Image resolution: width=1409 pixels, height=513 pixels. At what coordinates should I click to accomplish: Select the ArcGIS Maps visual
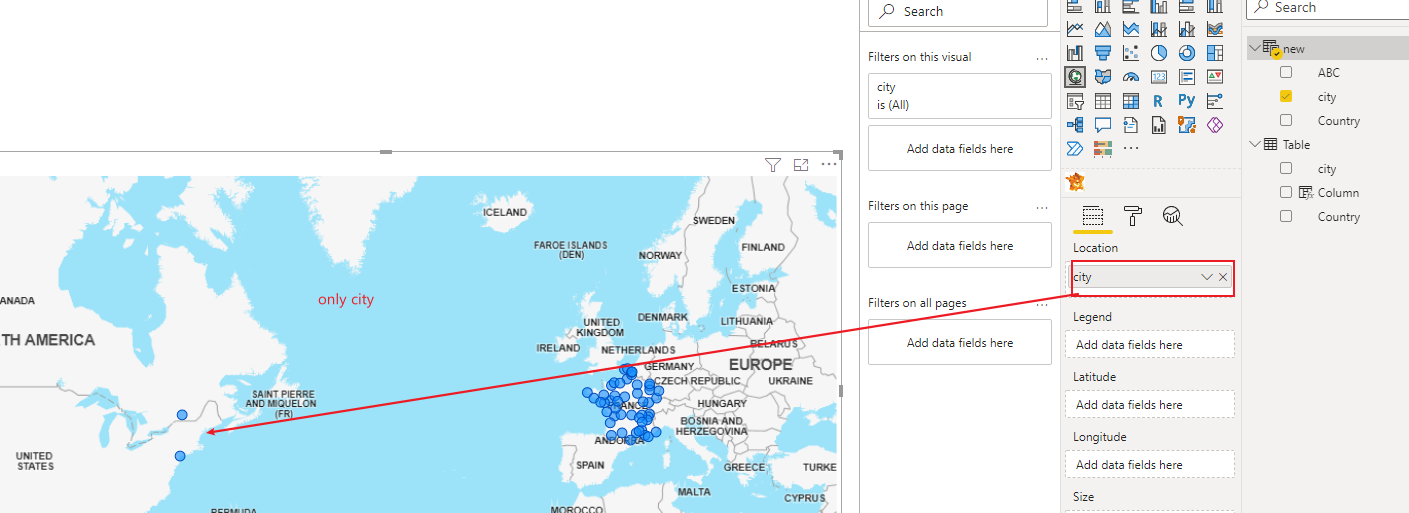coord(1187,125)
